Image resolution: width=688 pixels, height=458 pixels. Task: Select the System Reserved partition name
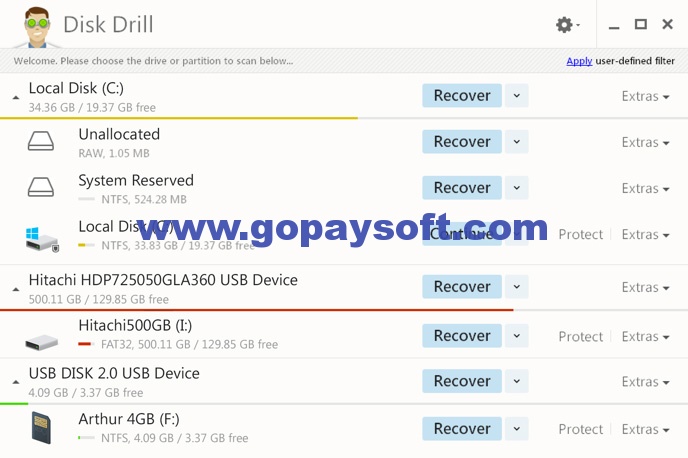(136, 180)
